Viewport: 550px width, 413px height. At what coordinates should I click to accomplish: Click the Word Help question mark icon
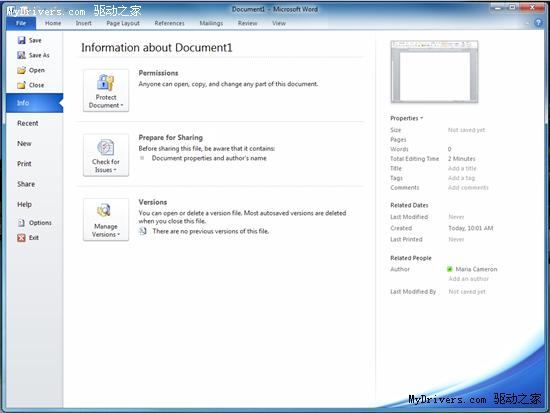tap(538, 23)
